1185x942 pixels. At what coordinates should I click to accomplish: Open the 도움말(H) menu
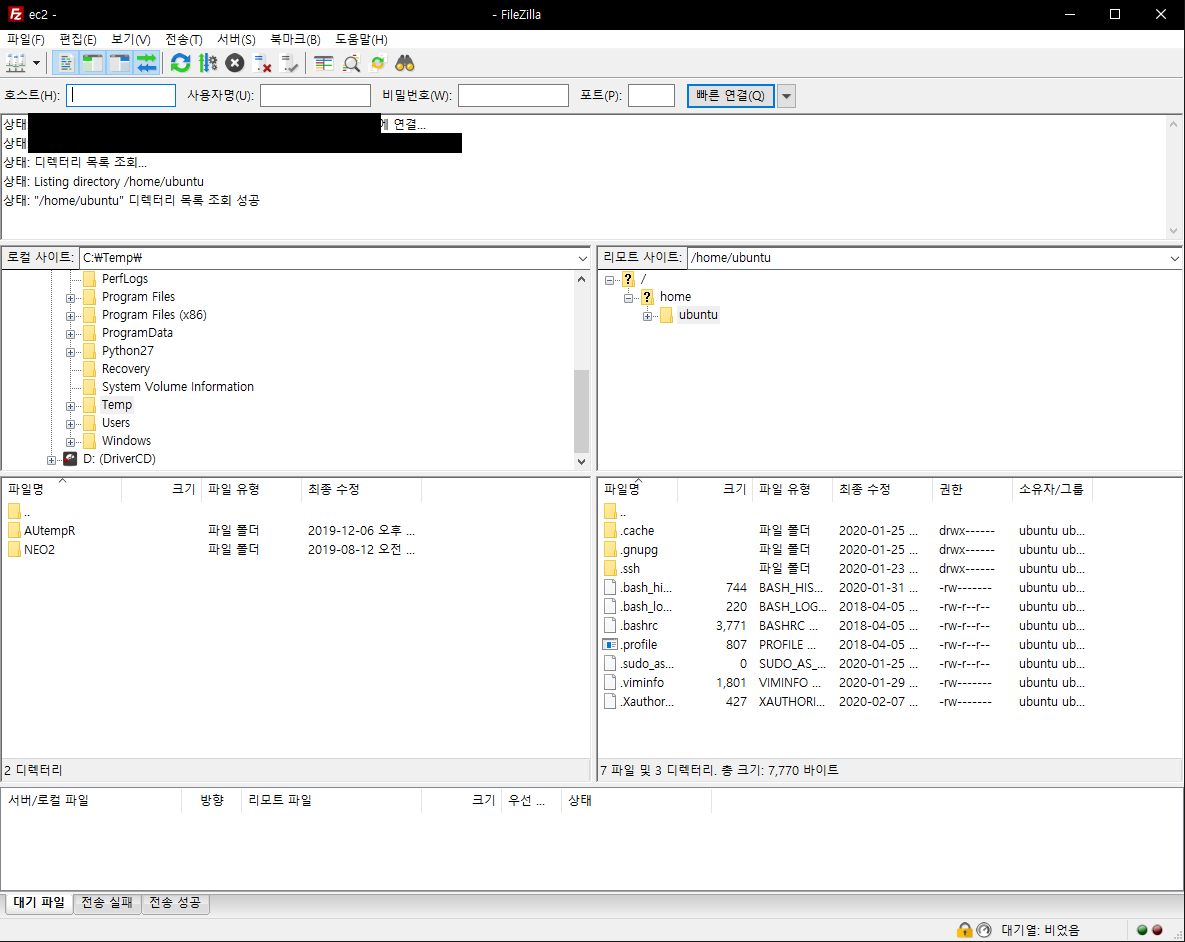(x=361, y=39)
